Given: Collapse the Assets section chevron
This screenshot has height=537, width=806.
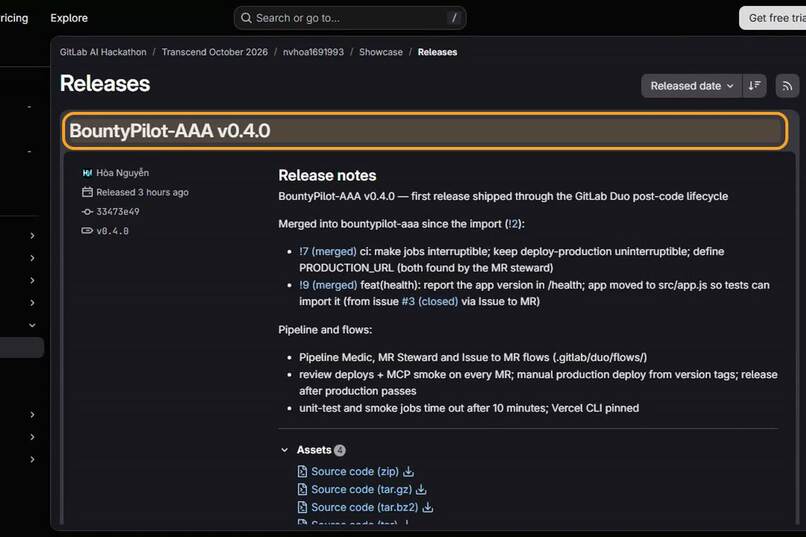Looking at the screenshot, I should [284, 450].
